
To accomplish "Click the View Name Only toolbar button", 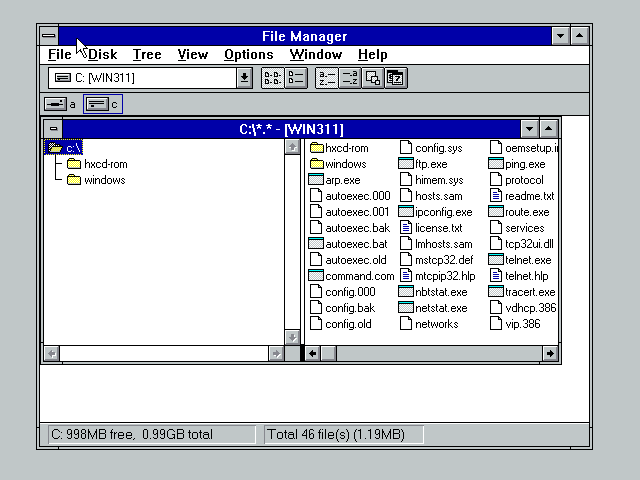I will tap(272, 78).
